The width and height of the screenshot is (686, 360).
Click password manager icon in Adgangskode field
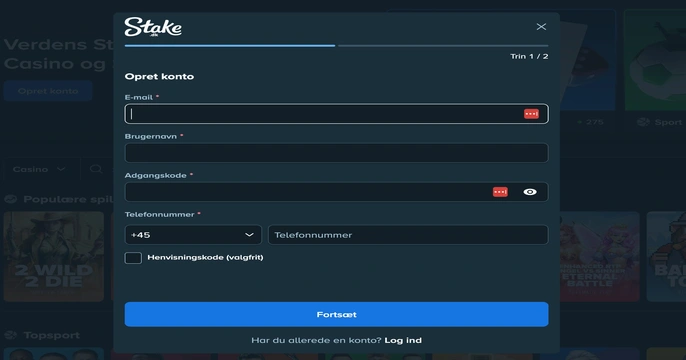[500, 192]
